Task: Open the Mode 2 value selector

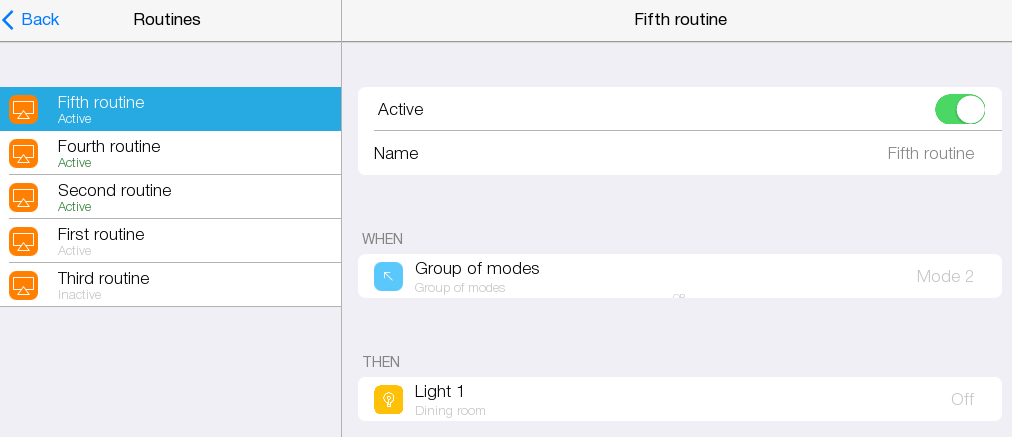Action: pos(944,276)
